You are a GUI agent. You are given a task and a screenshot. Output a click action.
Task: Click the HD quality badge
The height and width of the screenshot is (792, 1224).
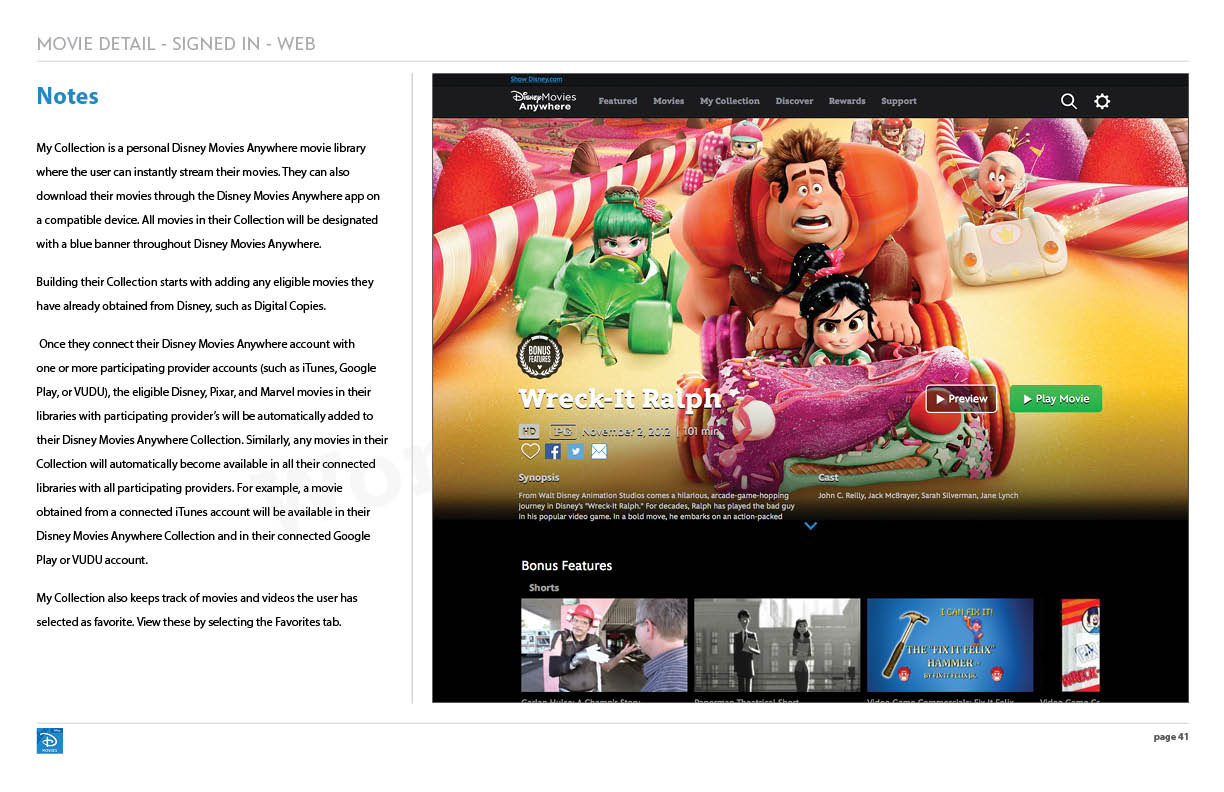tap(530, 431)
